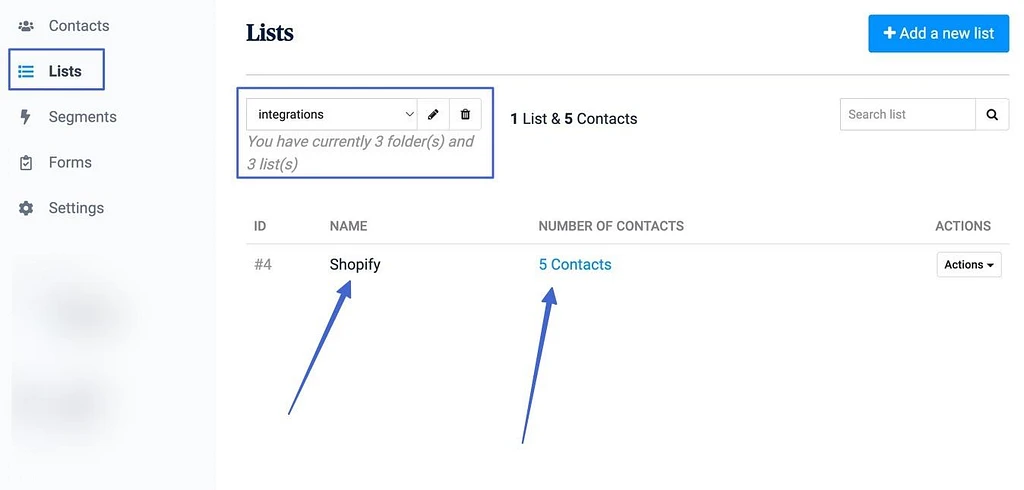Focus the Search list input field
The image size is (1024, 490).
(x=908, y=114)
